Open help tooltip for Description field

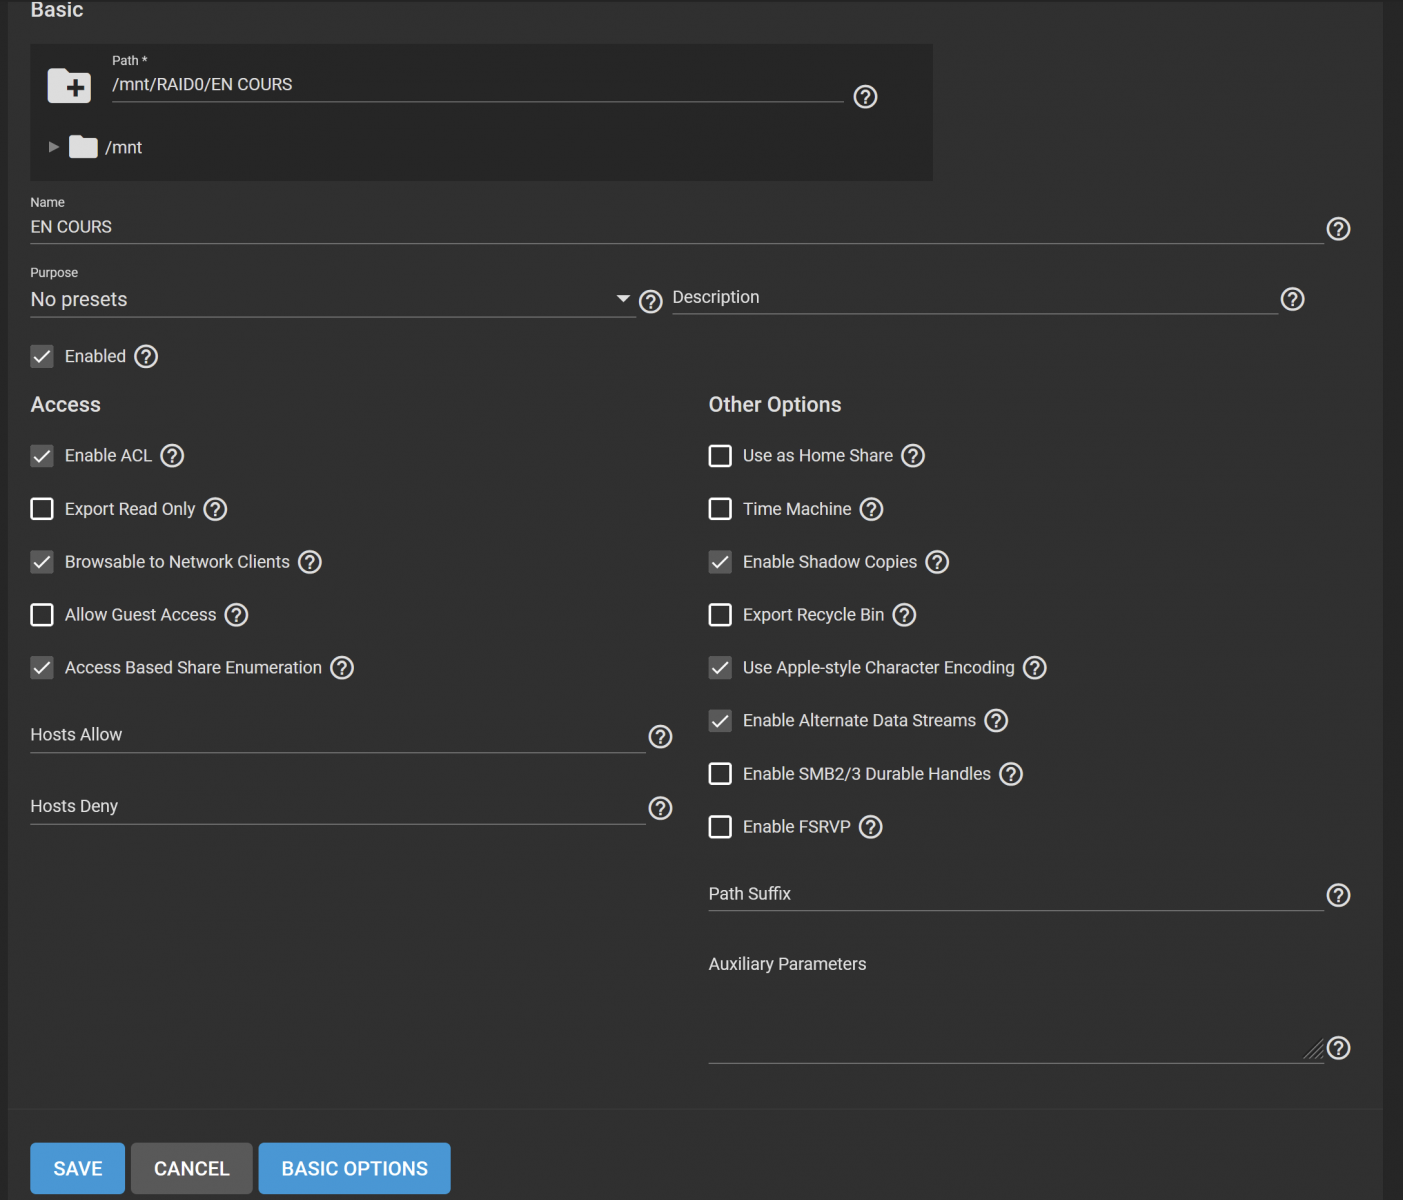(1292, 299)
